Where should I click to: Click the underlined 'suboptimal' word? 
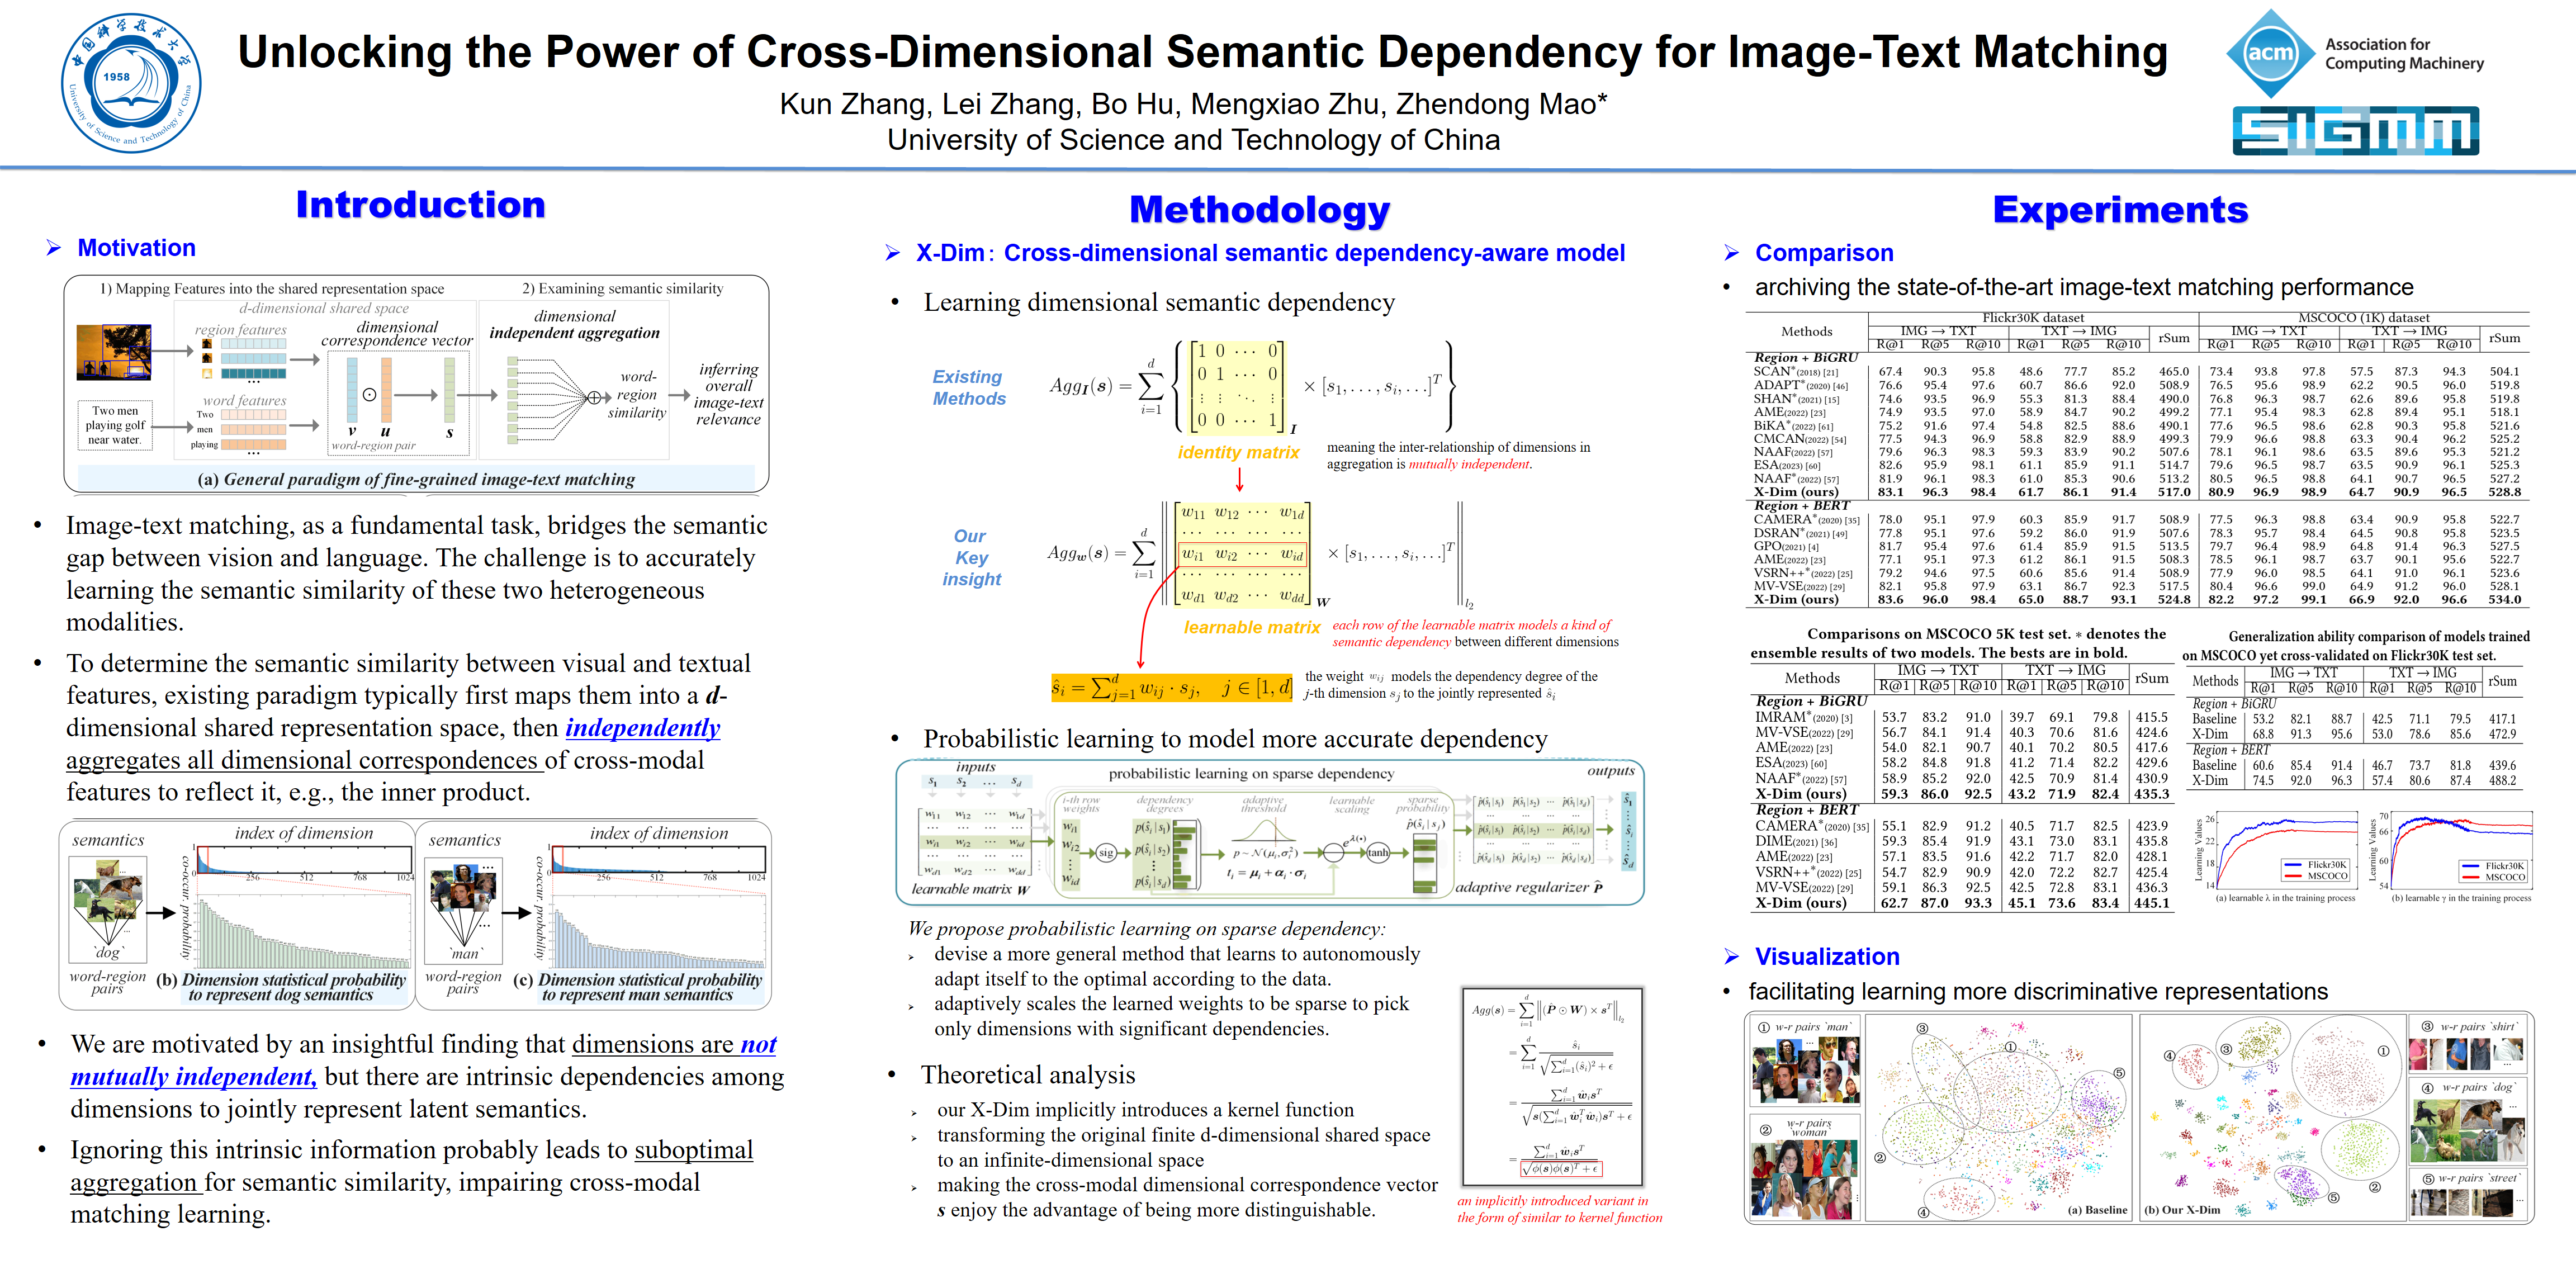693,1150
